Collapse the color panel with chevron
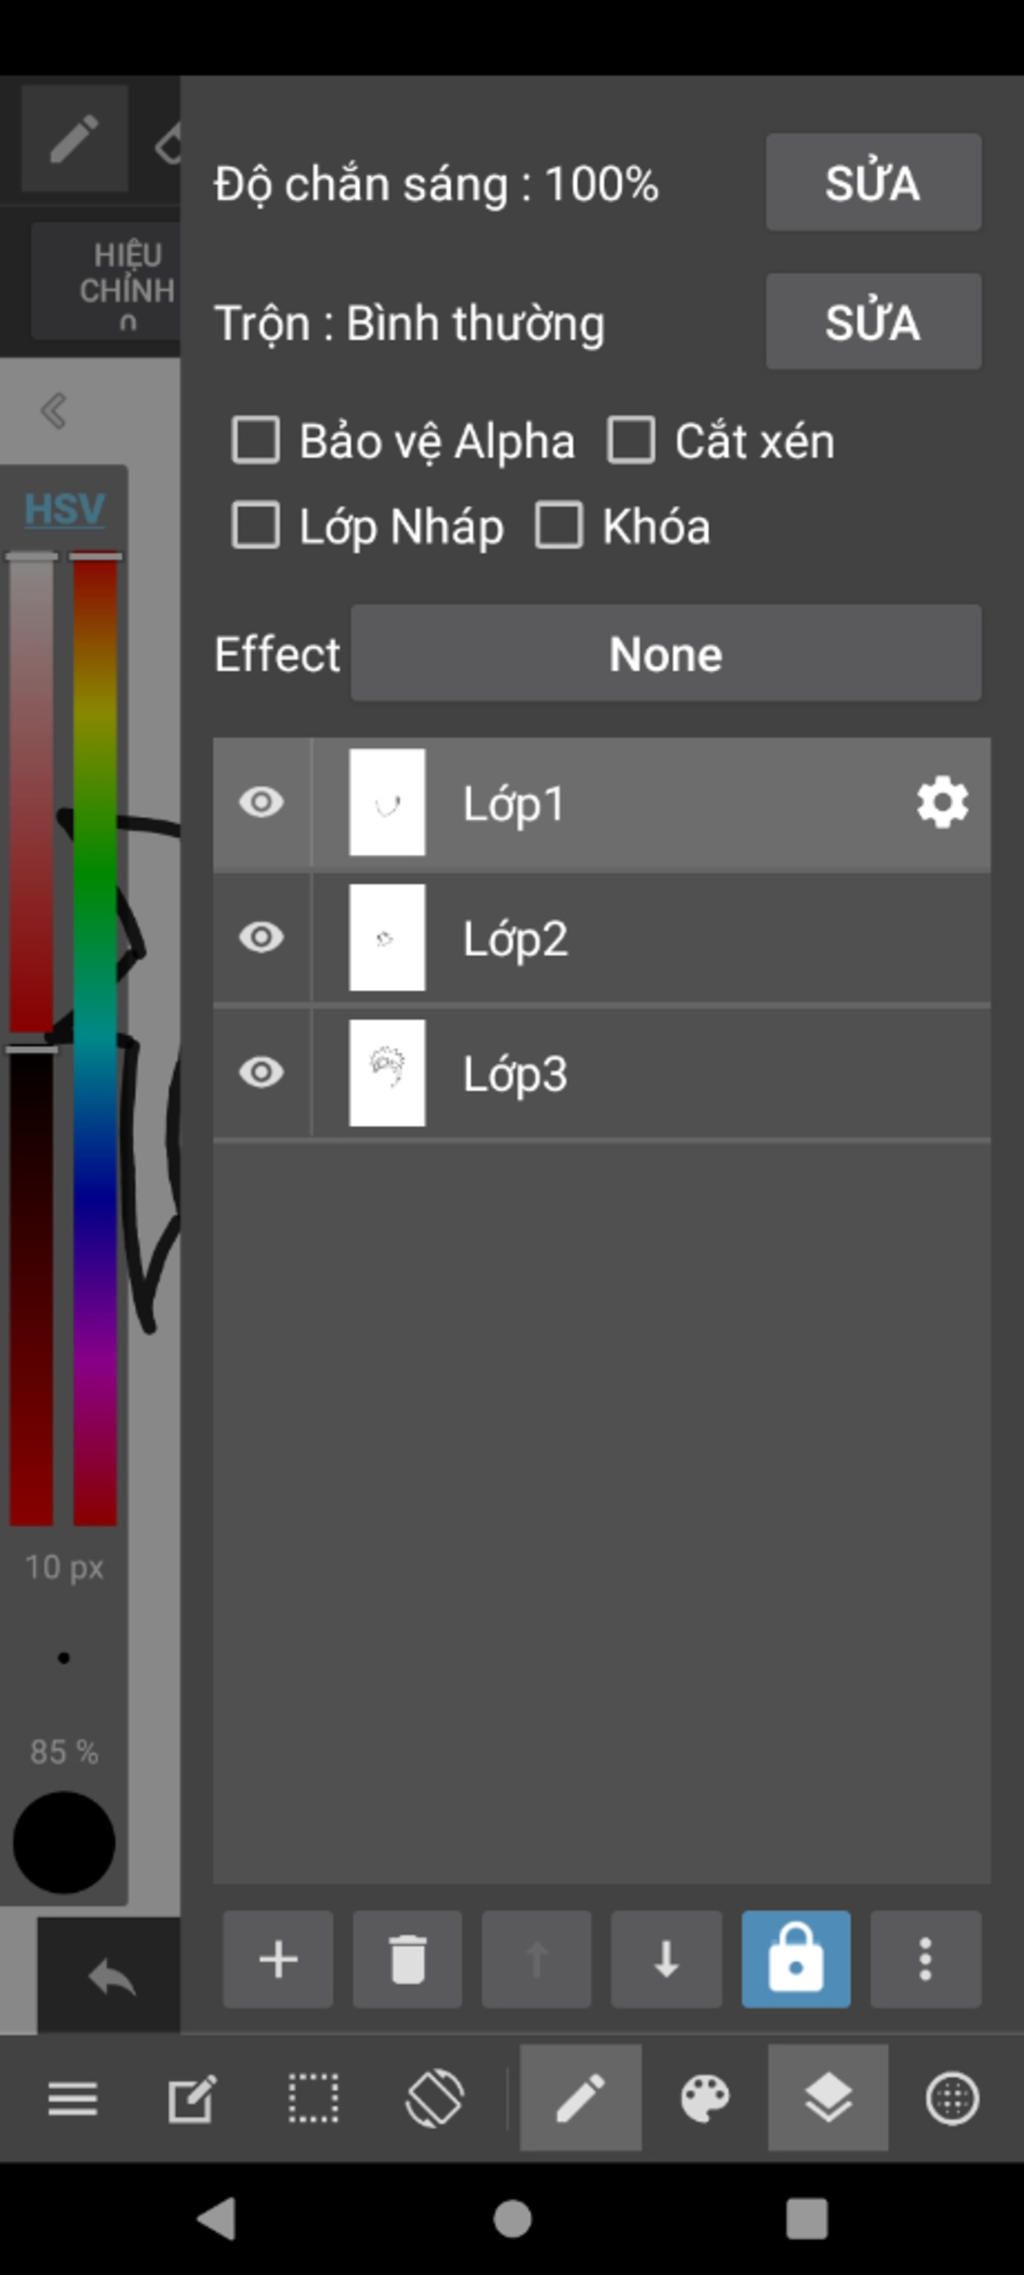 [x=53, y=410]
